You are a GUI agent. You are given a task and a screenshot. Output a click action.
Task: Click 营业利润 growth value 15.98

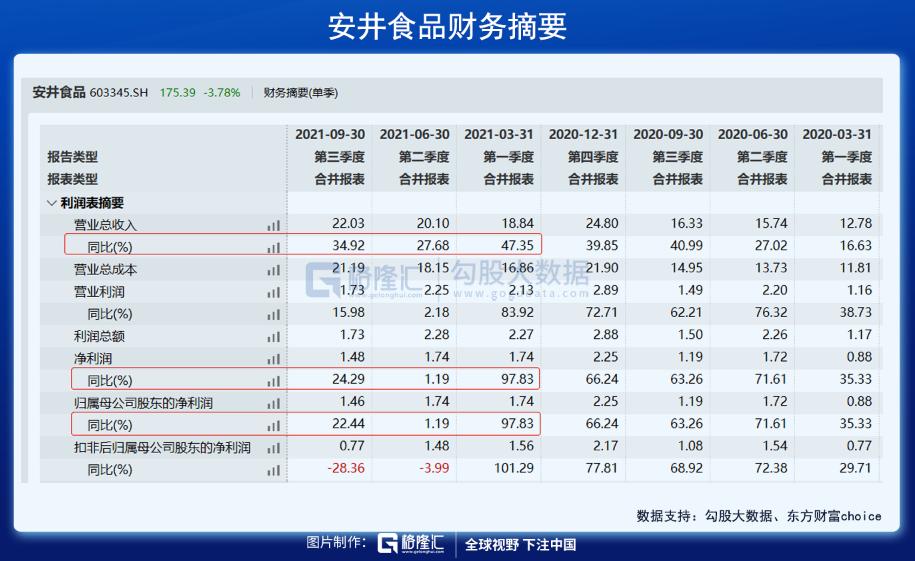pos(348,313)
